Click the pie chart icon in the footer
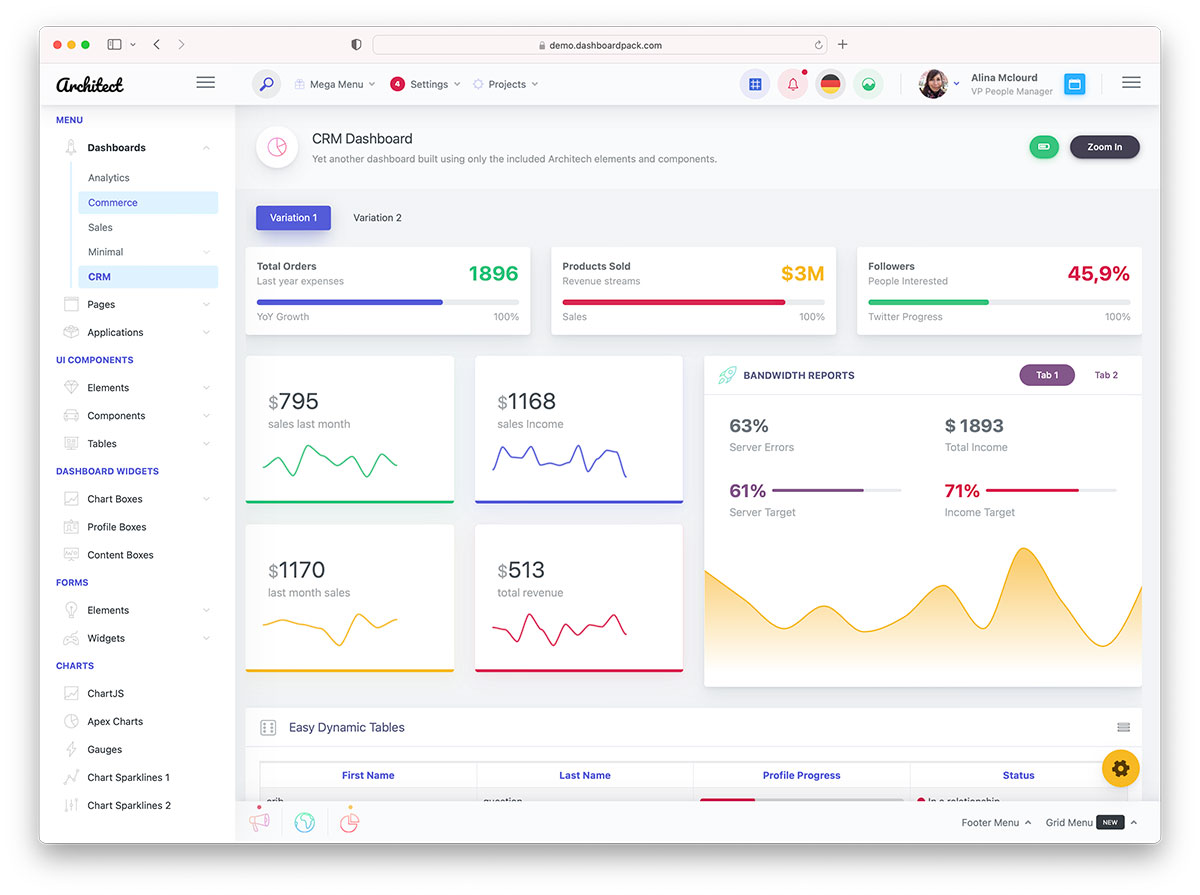Screen dimensions: 1200x895 click(348, 821)
